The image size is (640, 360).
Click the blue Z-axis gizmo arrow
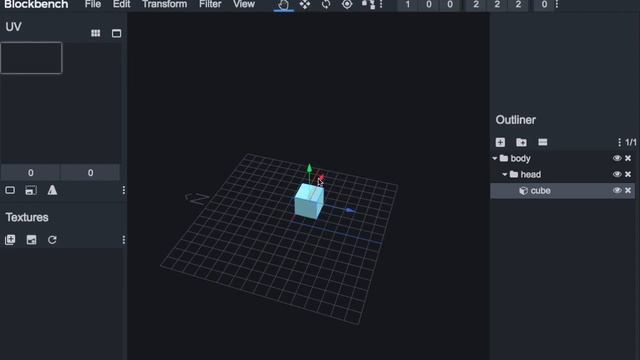[x=350, y=210]
